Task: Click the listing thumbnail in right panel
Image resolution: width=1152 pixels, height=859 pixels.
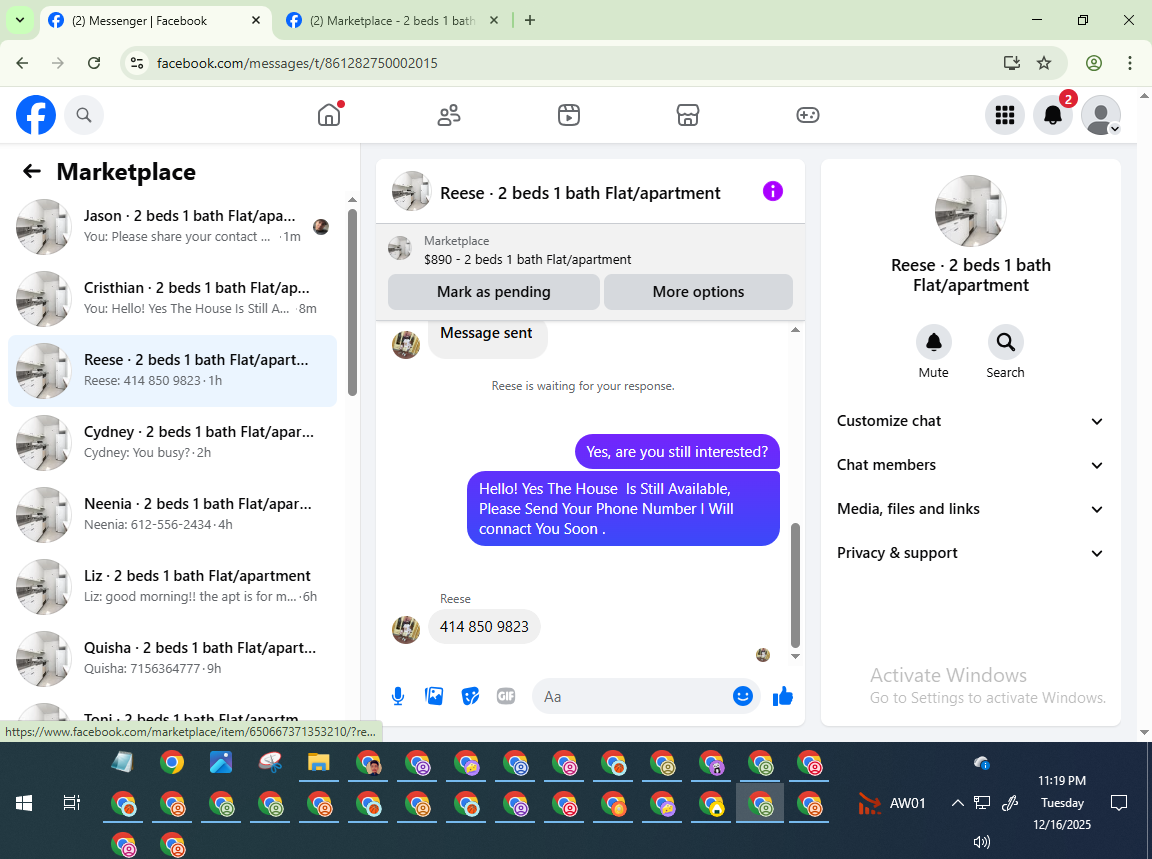Action: [971, 211]
